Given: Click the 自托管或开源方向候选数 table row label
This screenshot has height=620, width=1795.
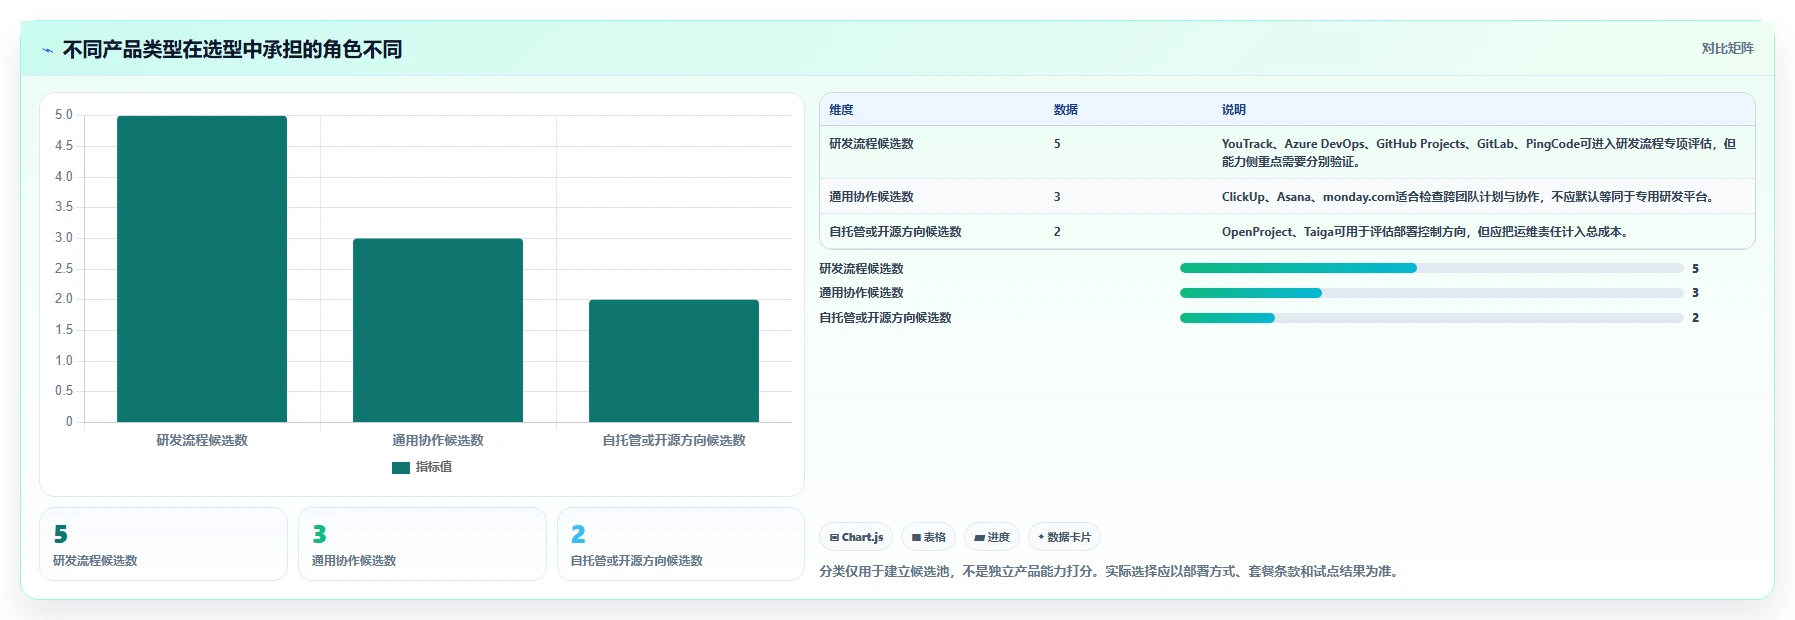Looking at the screenshot, I should click(895, 232).
